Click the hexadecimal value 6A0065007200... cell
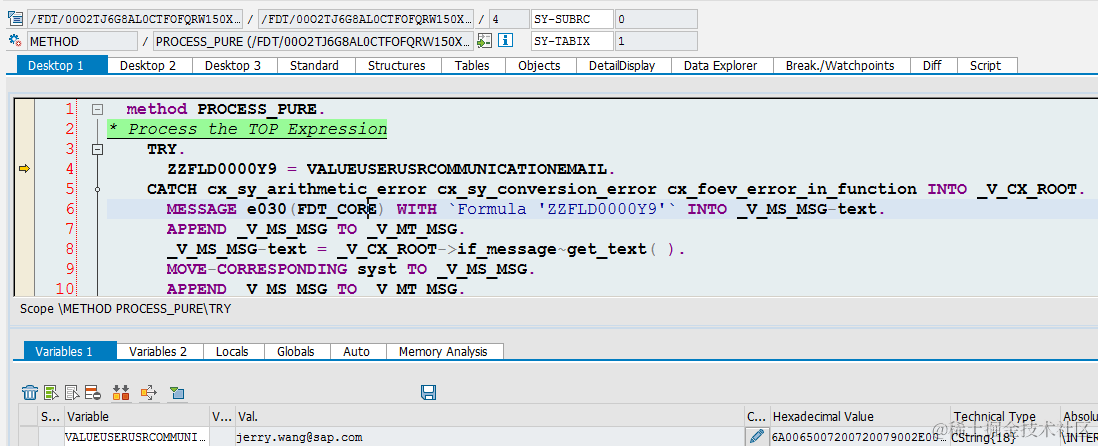1098x446 pixels. tap(861, 437)
